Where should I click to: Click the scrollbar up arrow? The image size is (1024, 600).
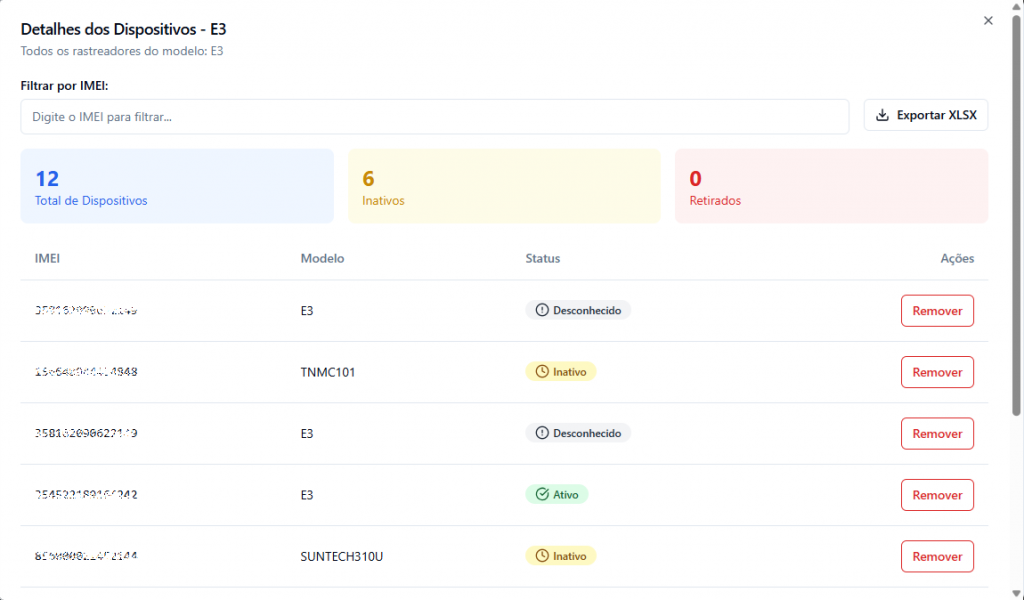click(1016, 6)
